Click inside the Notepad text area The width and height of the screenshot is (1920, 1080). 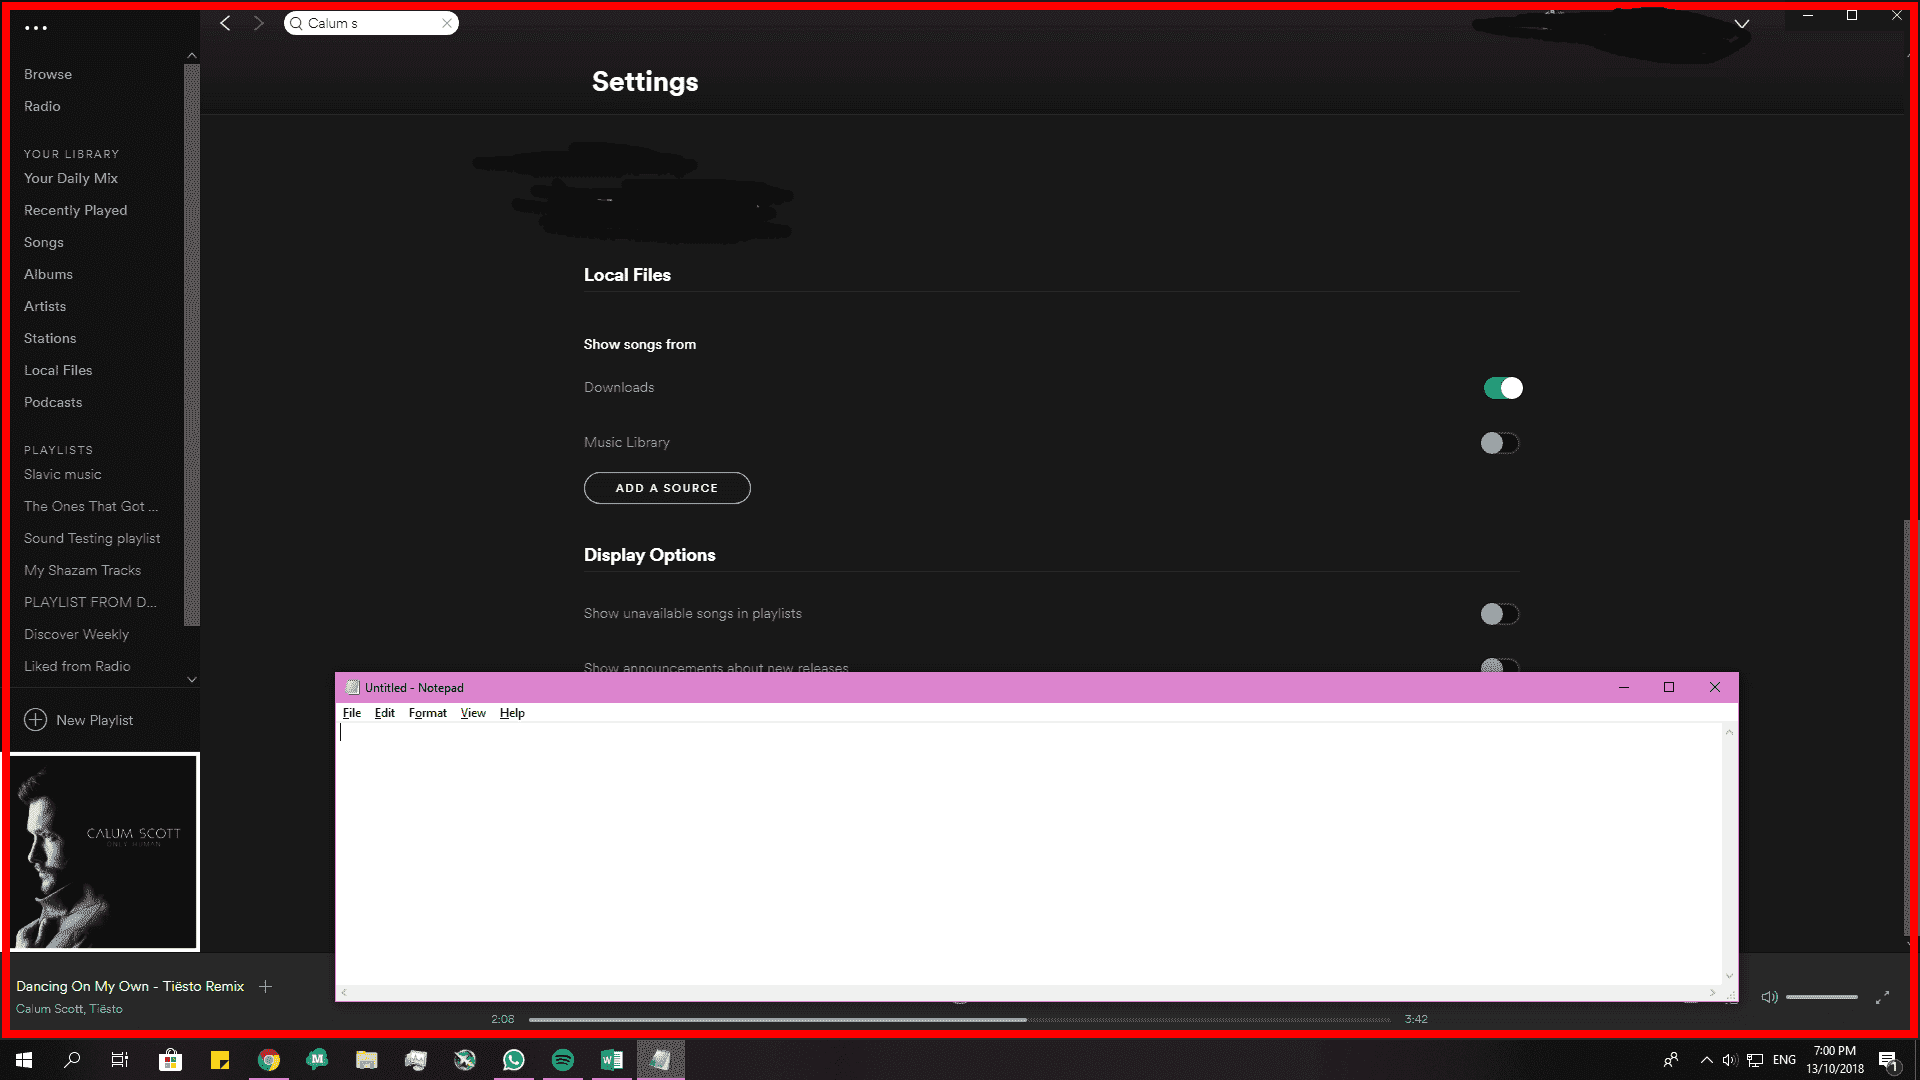pos(1028,854)
